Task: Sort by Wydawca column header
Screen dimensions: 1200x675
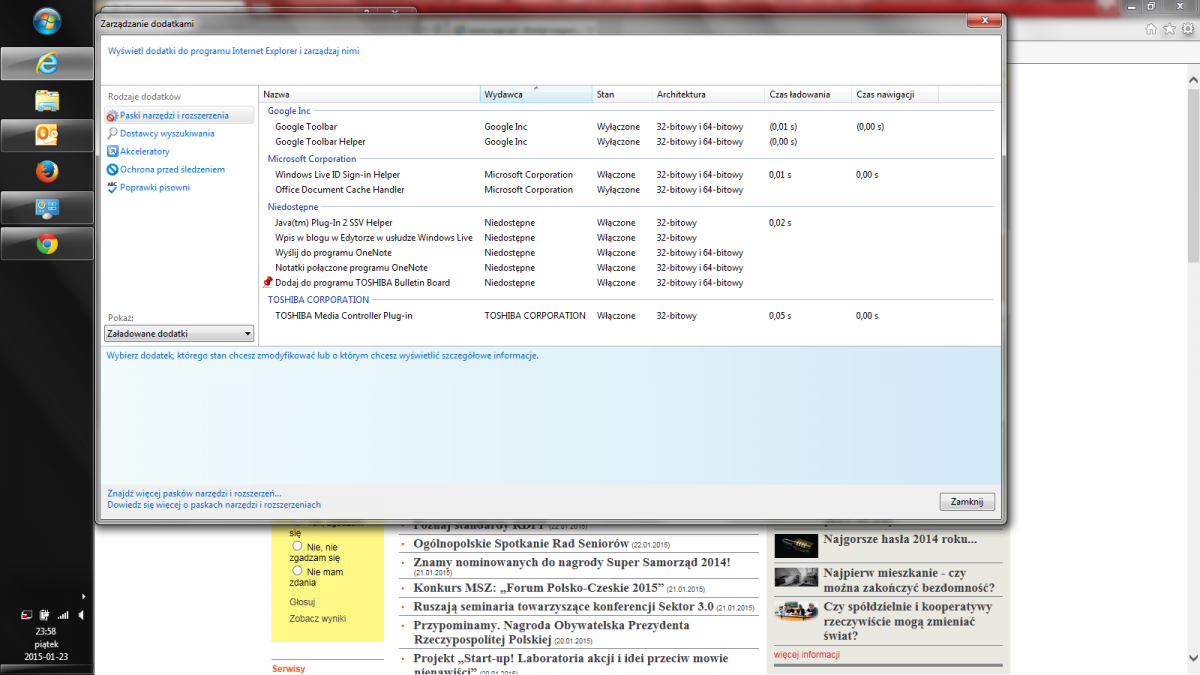Action: tap(536, 95)
